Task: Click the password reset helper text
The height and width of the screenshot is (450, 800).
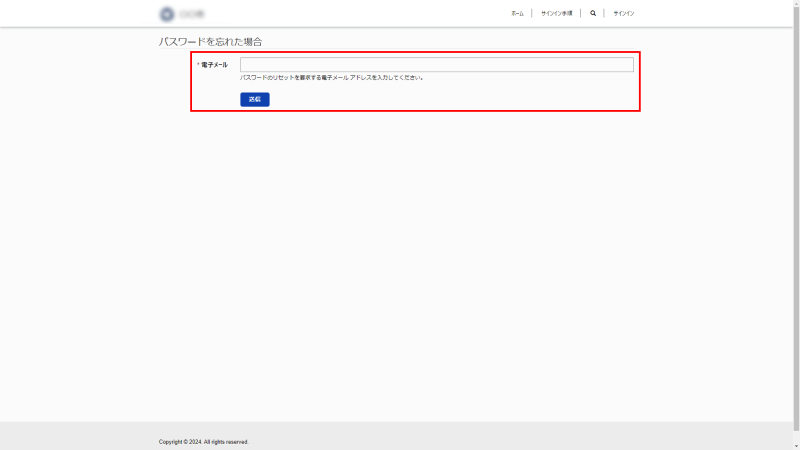Action: point(331,77)
